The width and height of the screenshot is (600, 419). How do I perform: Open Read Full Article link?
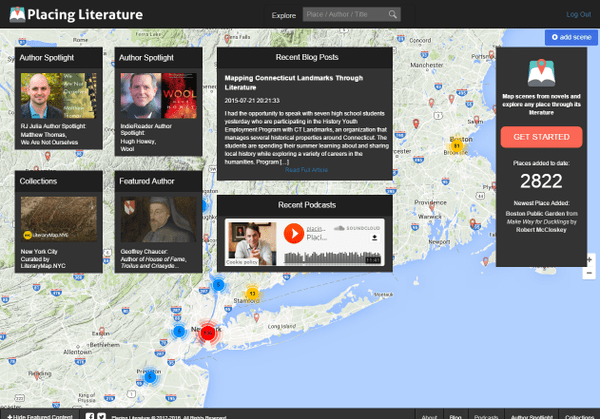(x=306, y=170)
